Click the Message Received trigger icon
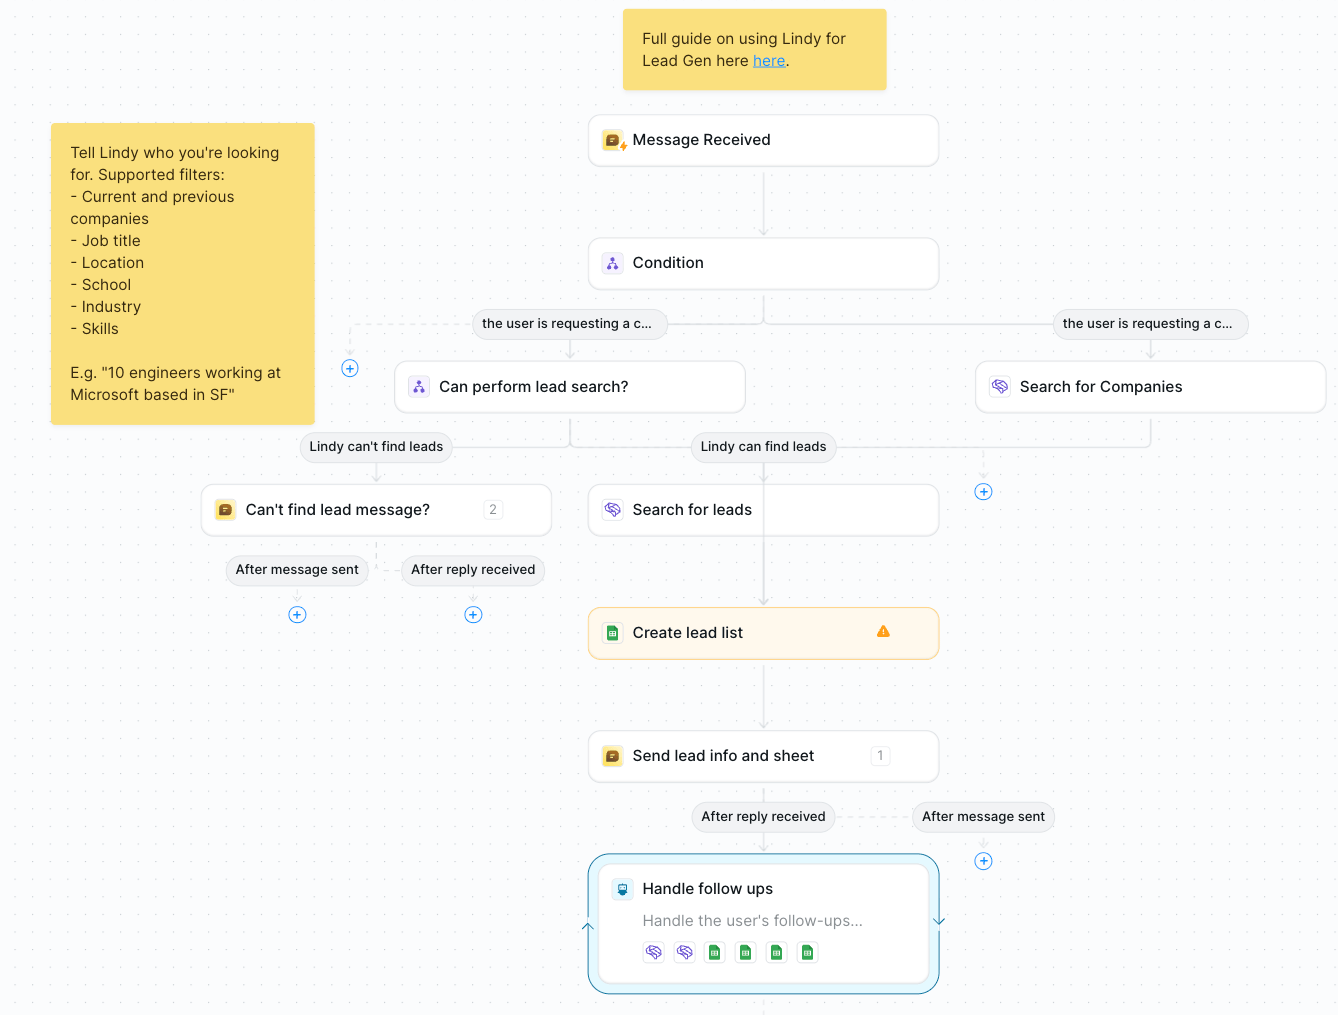This screenshot has width=1338, height=1015. 613,141
